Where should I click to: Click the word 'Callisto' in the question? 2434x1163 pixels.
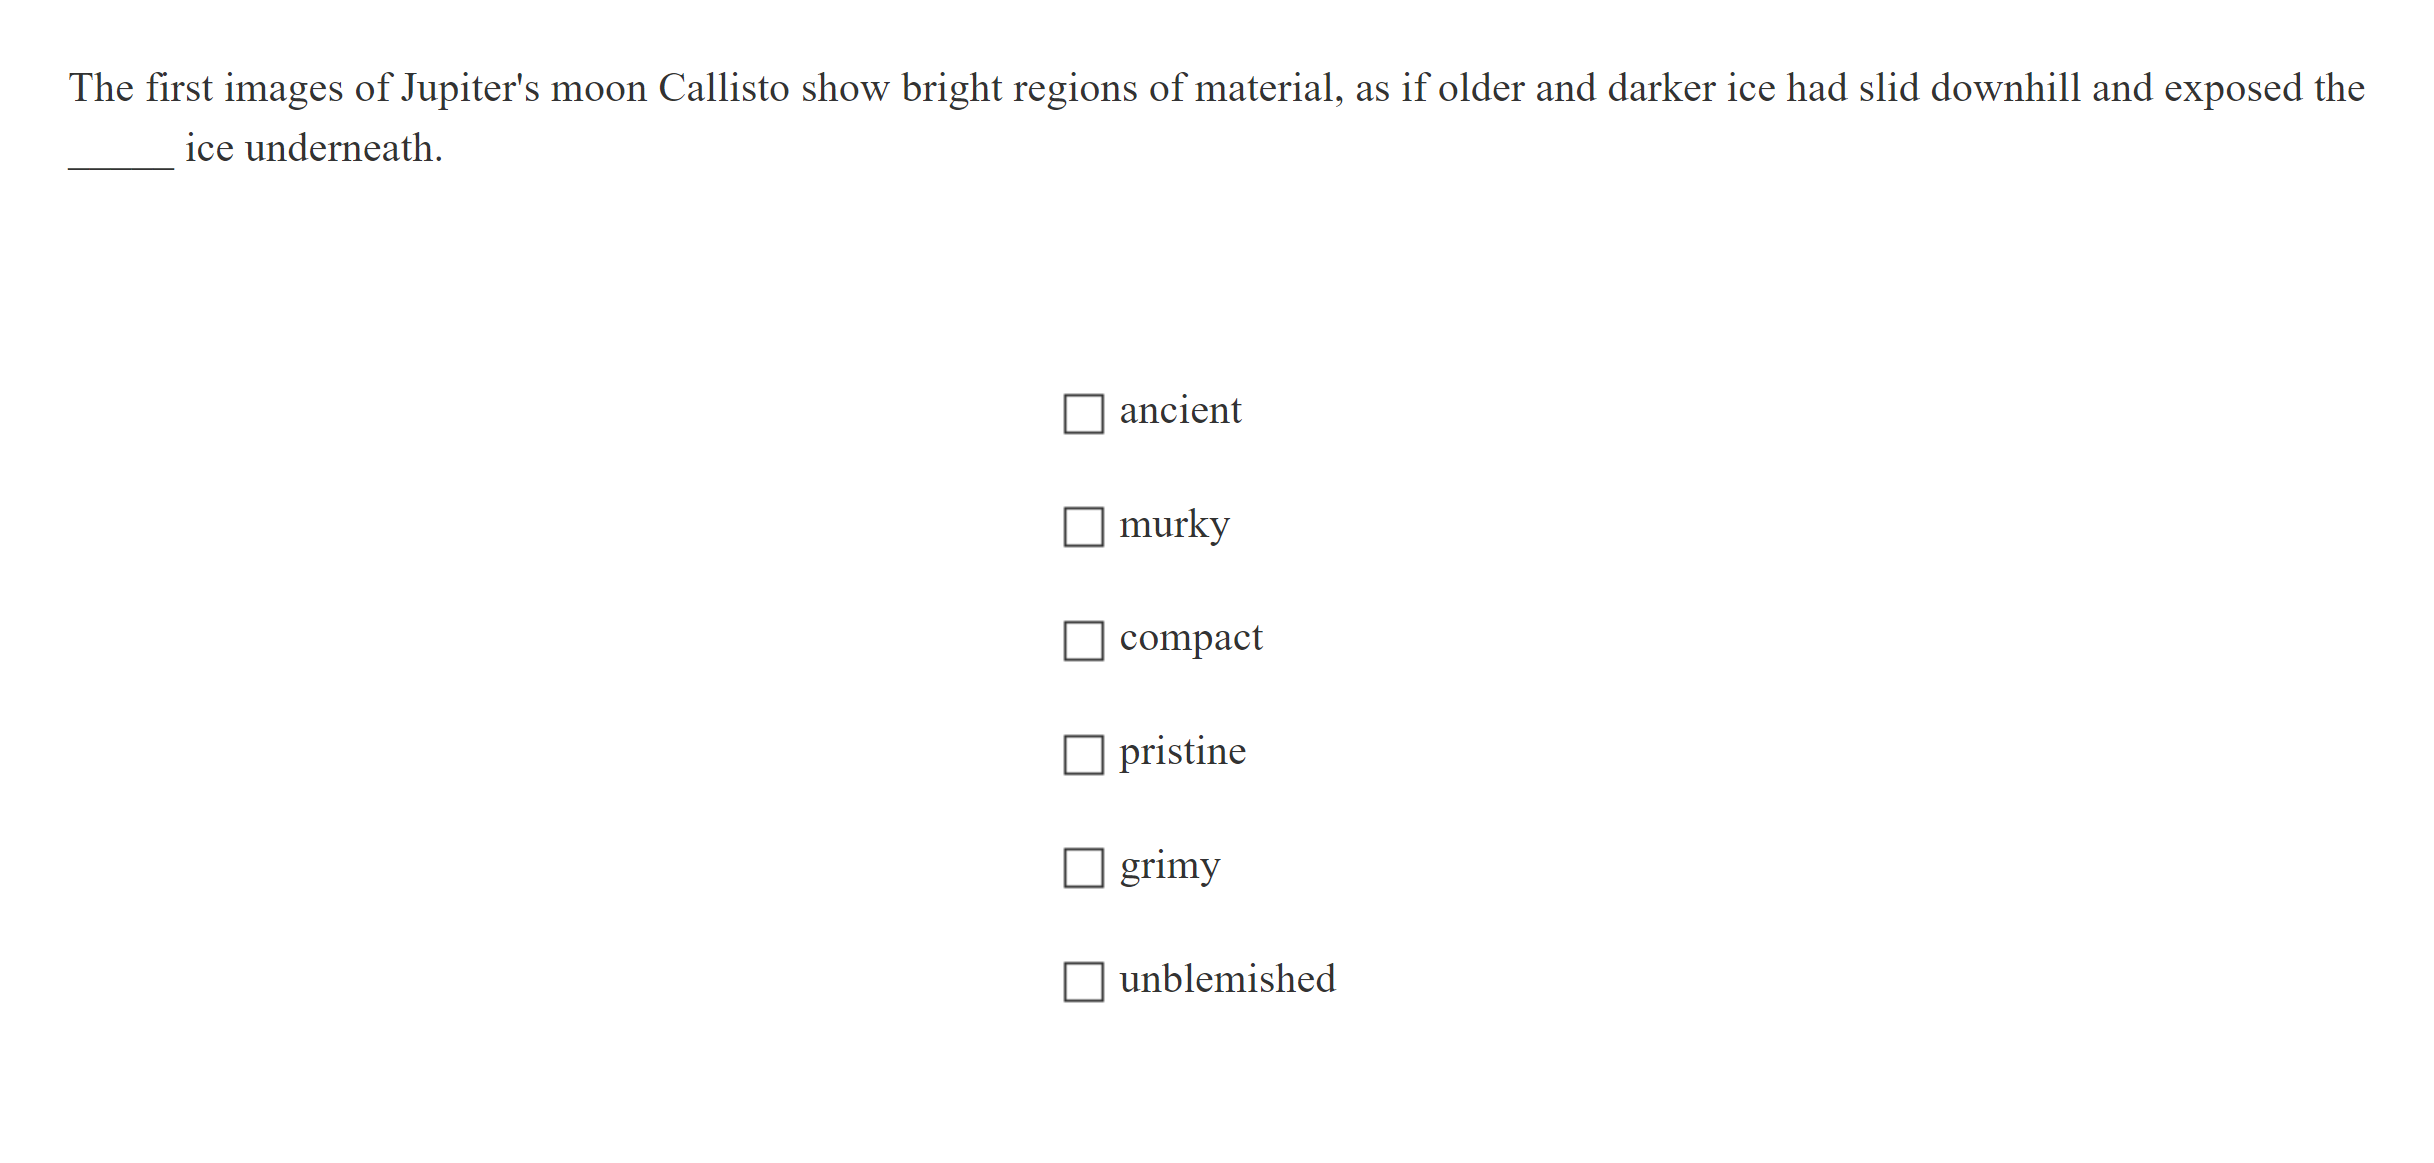click(x=723, y=88)
